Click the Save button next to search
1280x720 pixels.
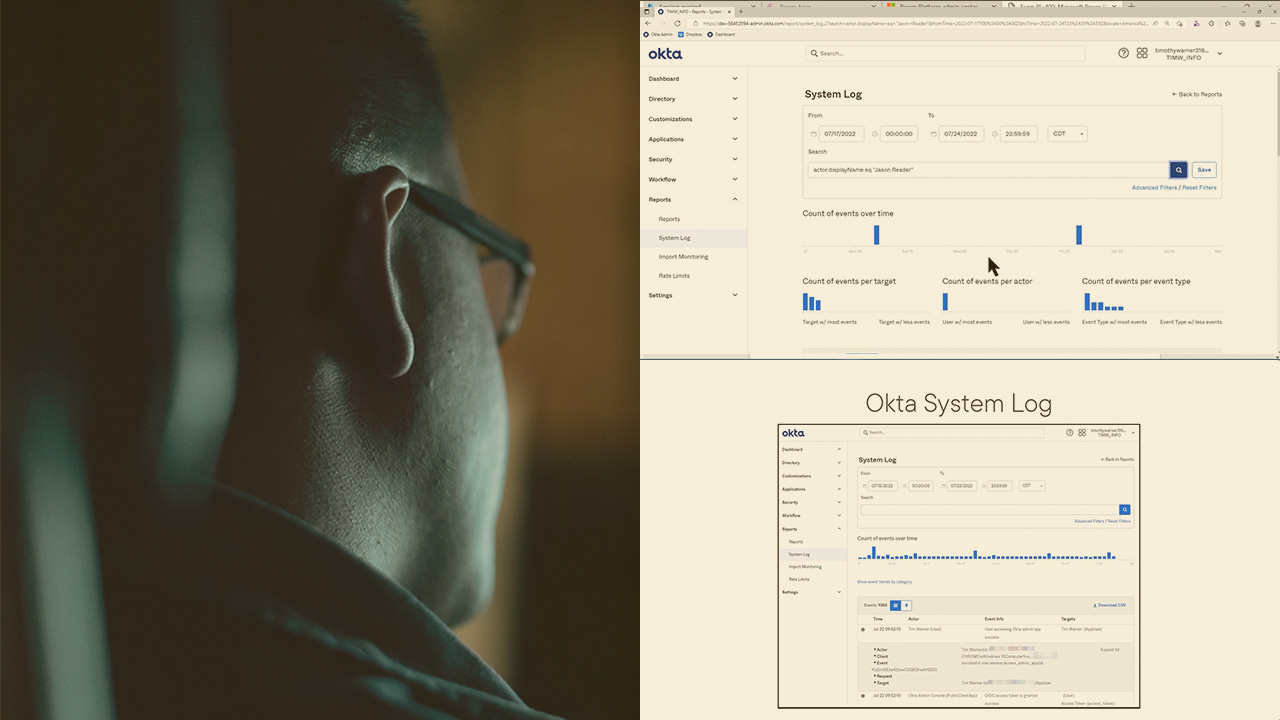(1204, 170)
